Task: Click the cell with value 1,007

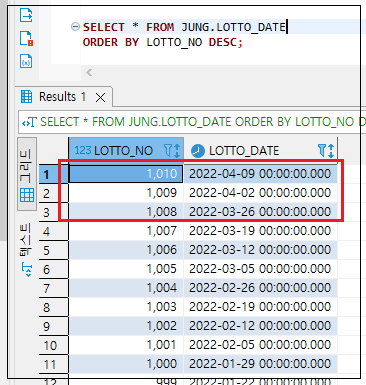Action: pyautogui.click(x=126, y=231)
